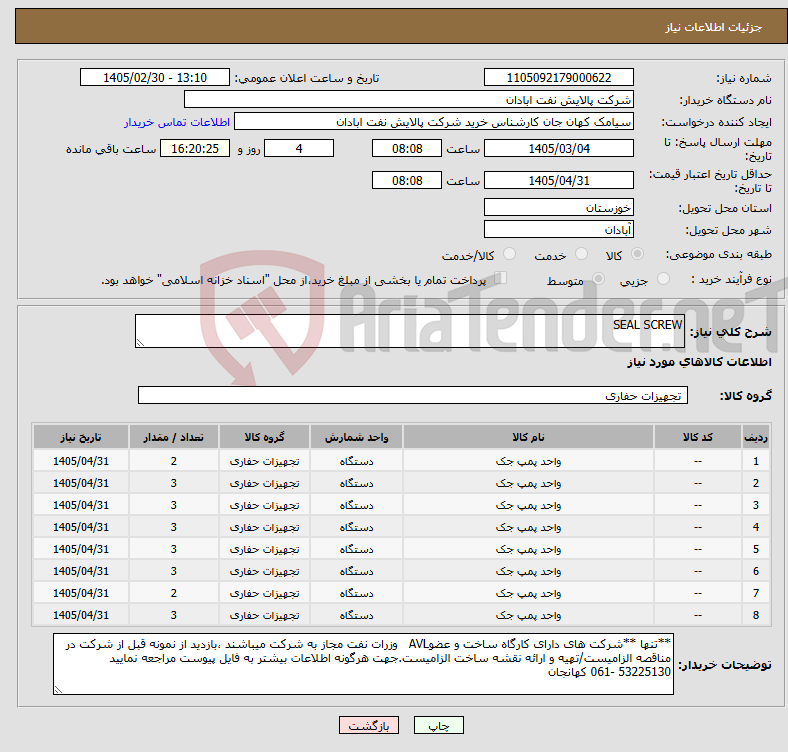The height and width of the screenshot is (752, 788).
Task: Click the تاریخ نیاز column header
Action: [x=81, y=437]
